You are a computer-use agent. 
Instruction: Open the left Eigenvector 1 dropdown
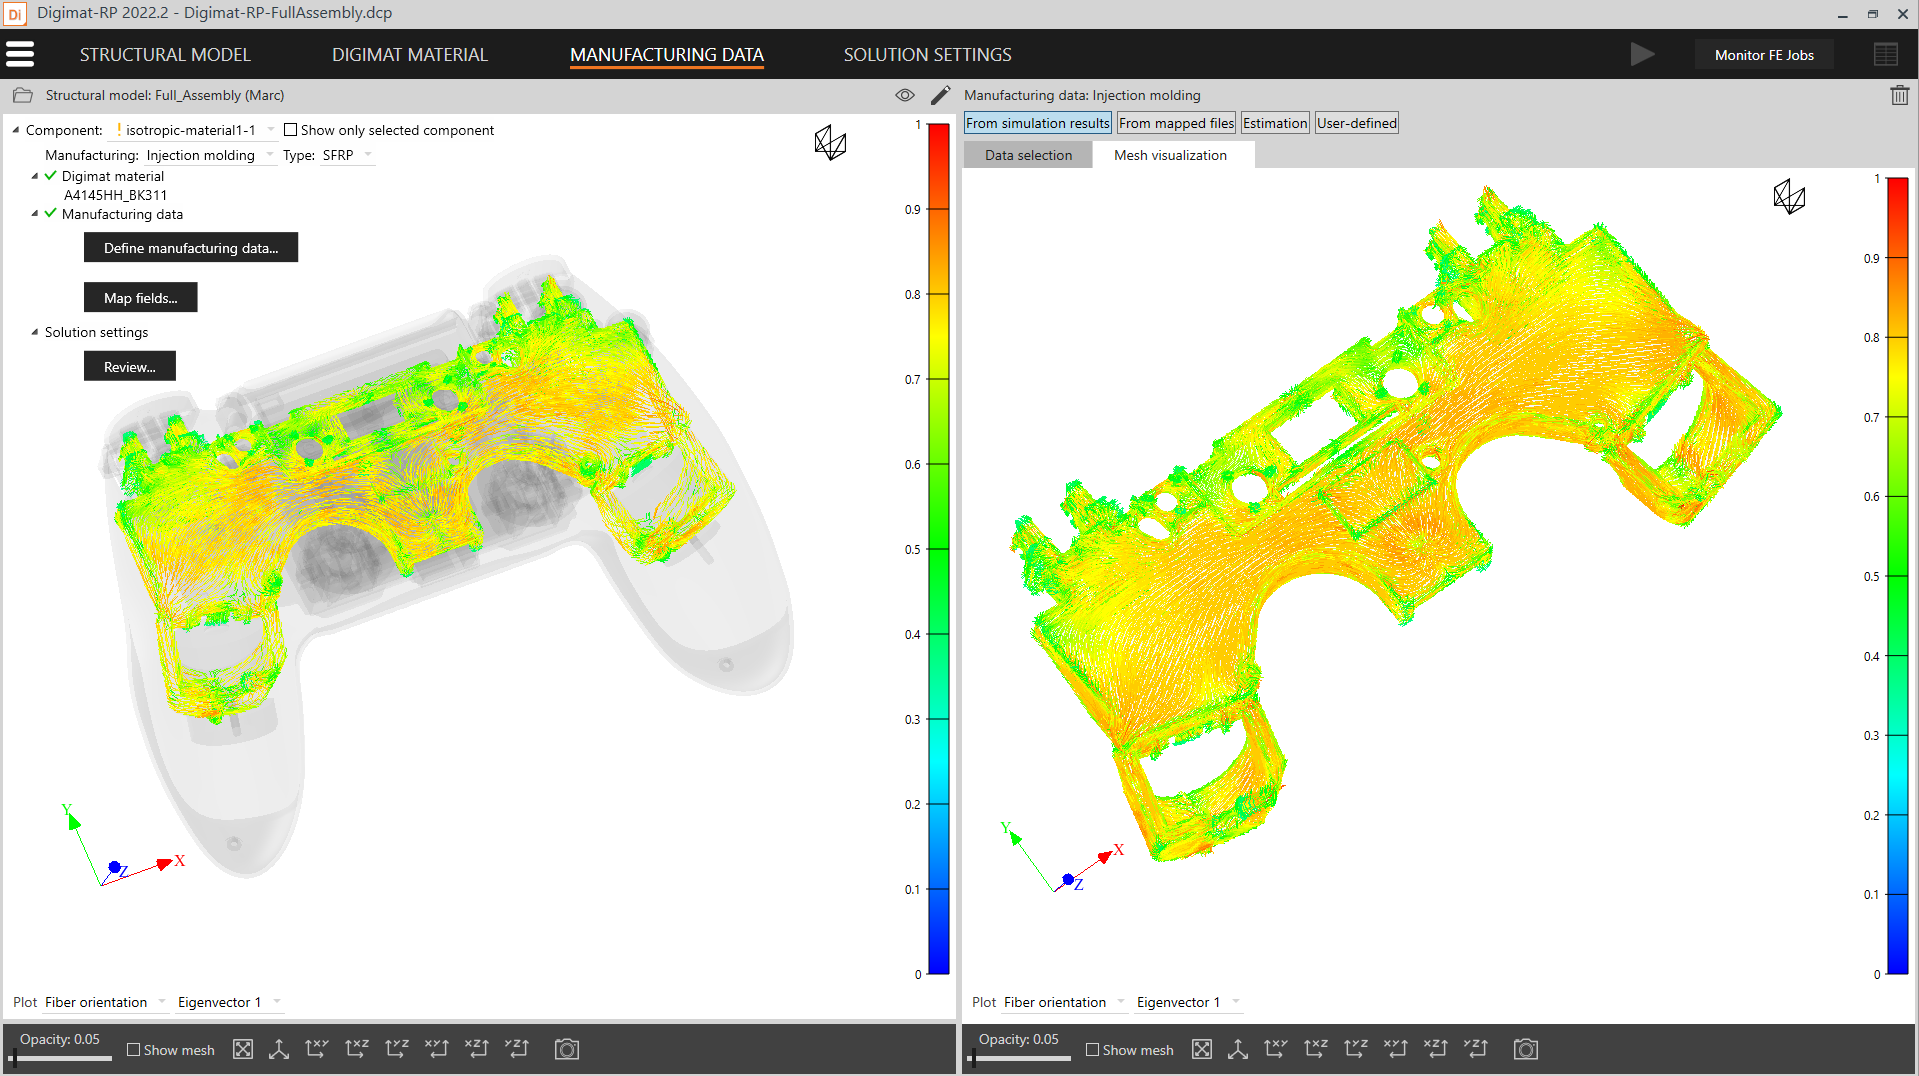coord(277,1002)
